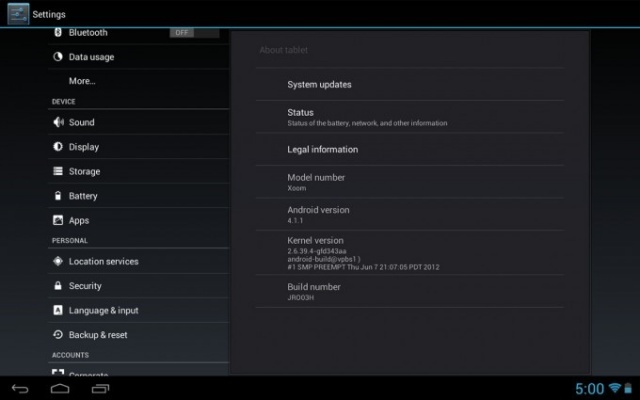Image resolution: width=640 pixels, height=400 pixels.
Task: Toggle the Bluetooth OFF switch
Action: (193, 32)
